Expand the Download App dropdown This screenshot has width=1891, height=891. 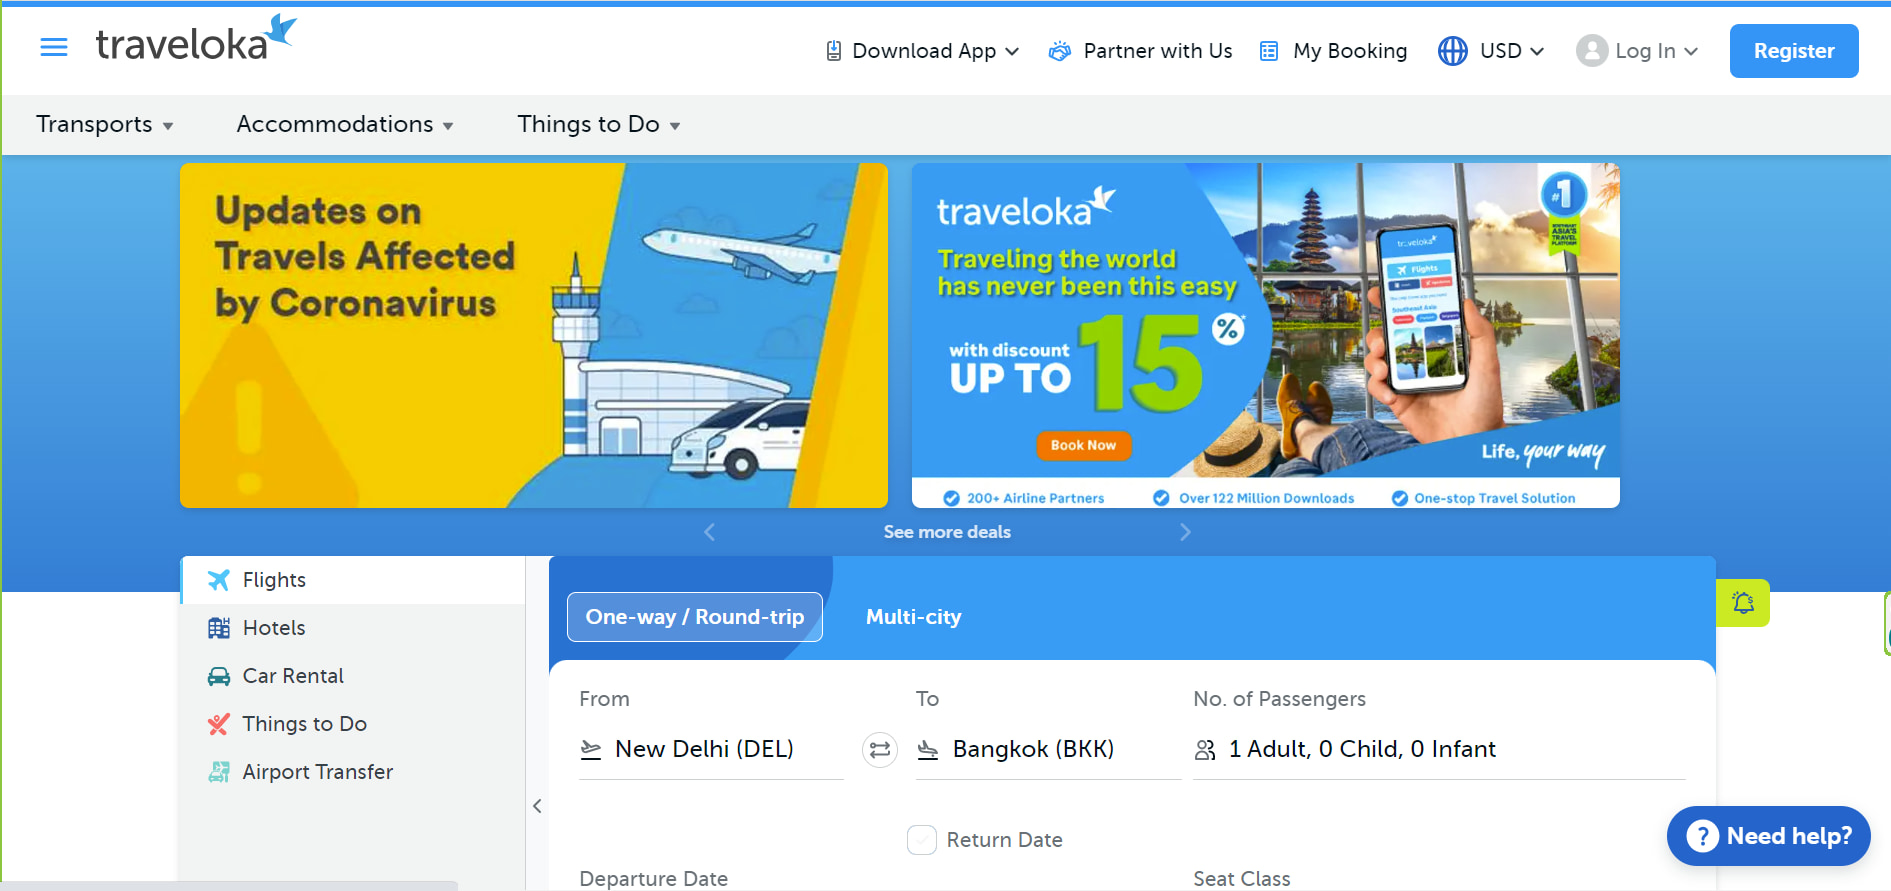point(921,51)
